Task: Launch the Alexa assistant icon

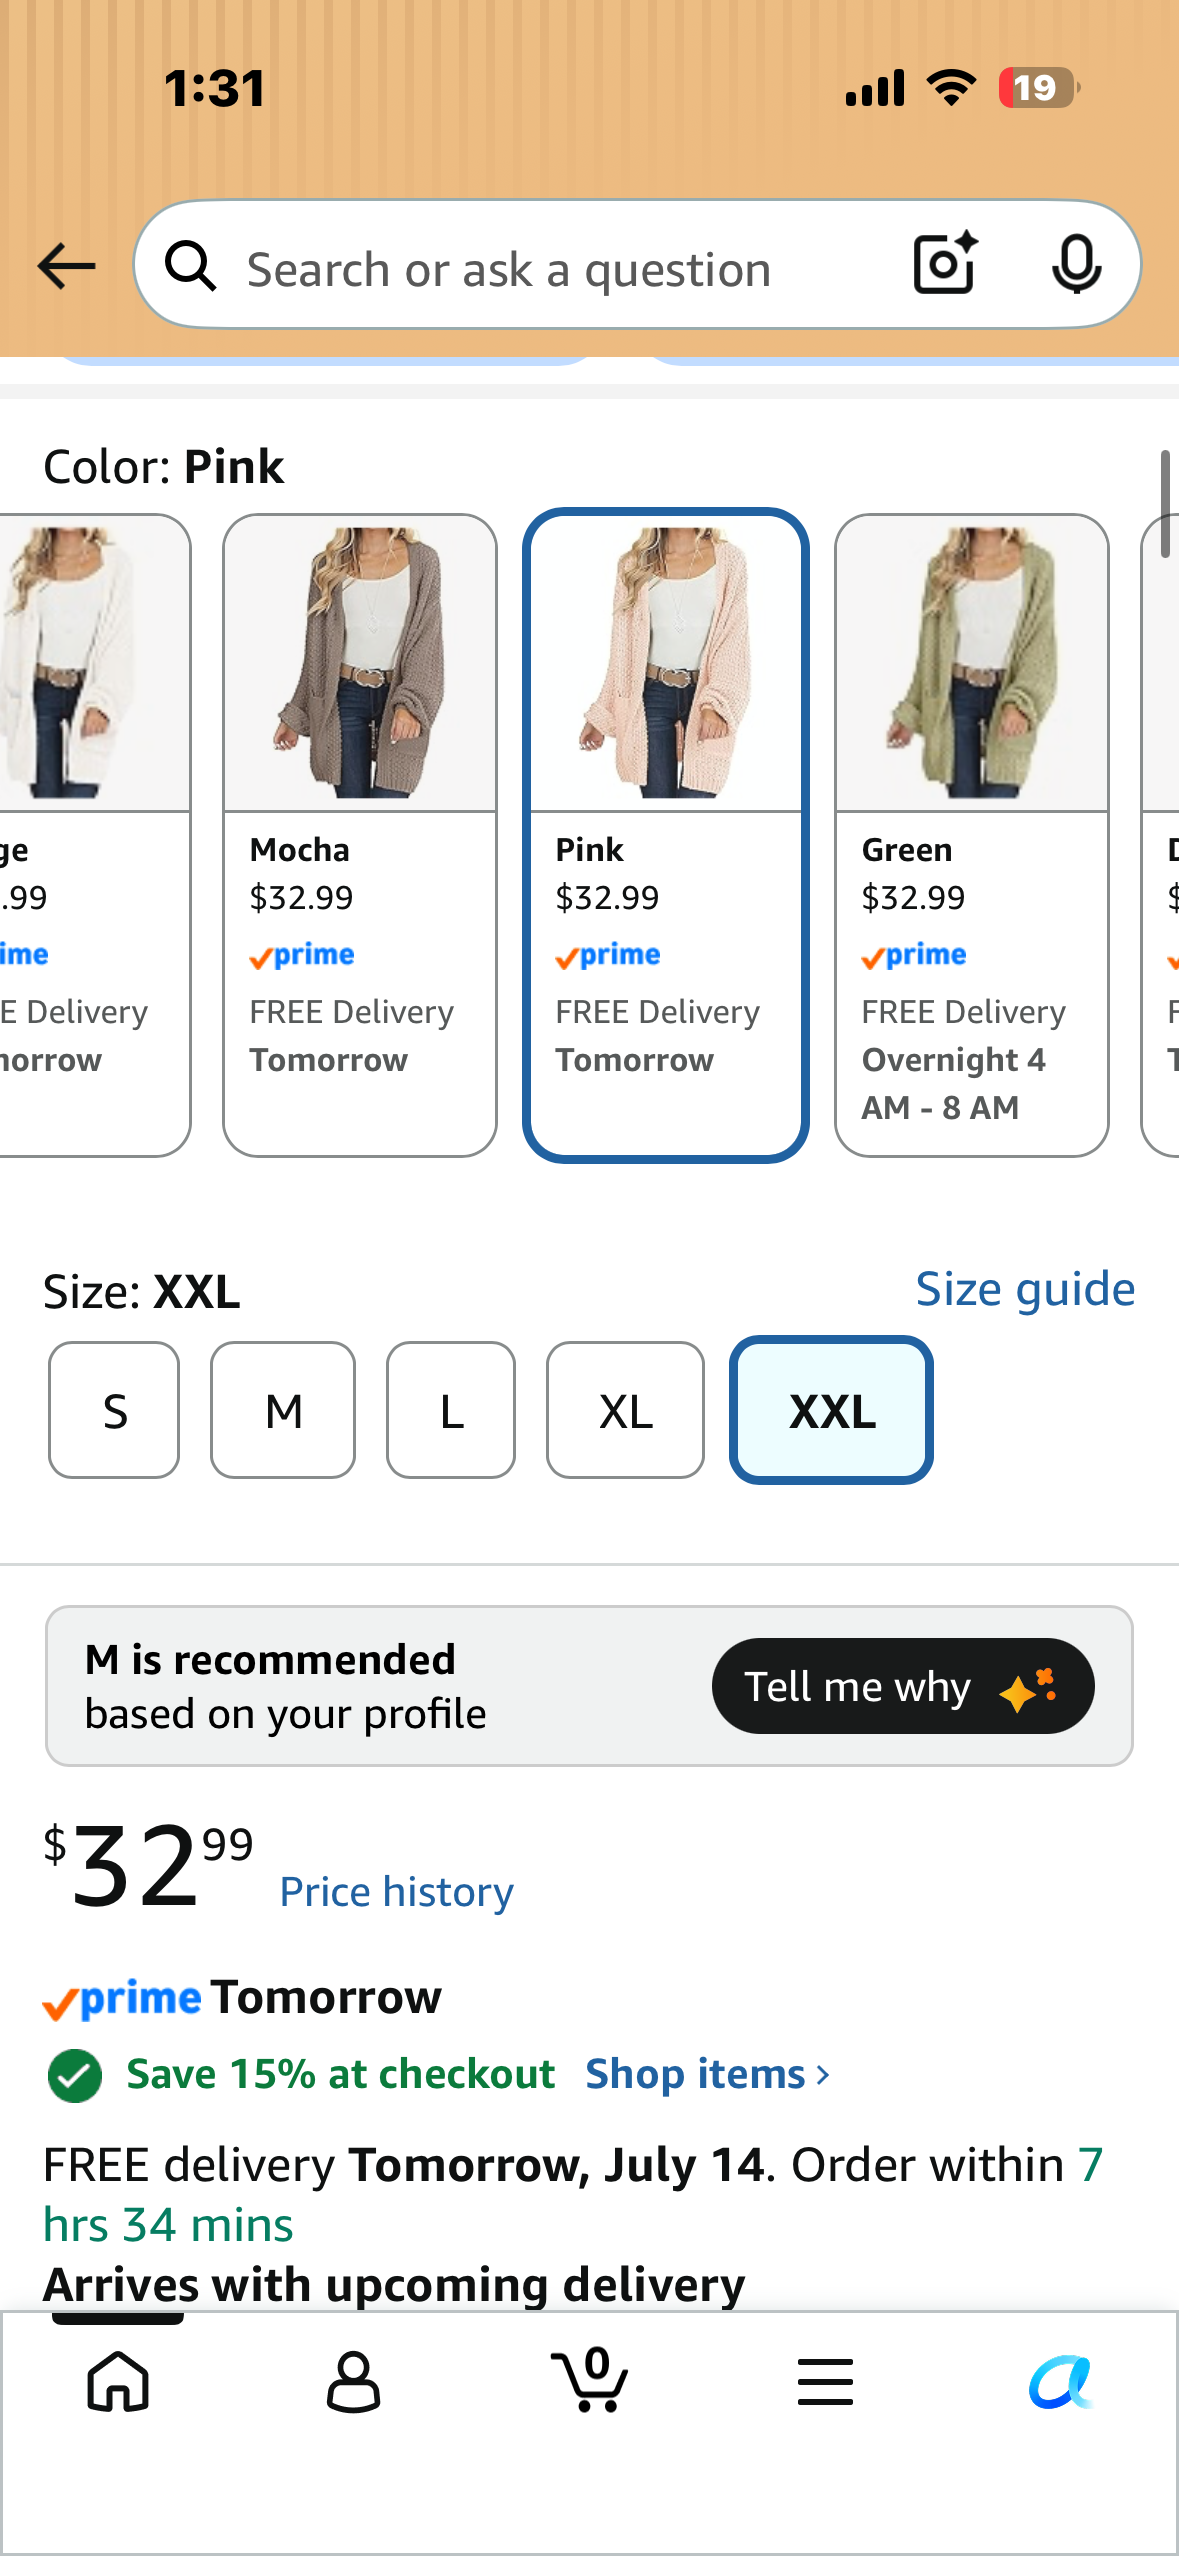Action: (1061, 2381)
